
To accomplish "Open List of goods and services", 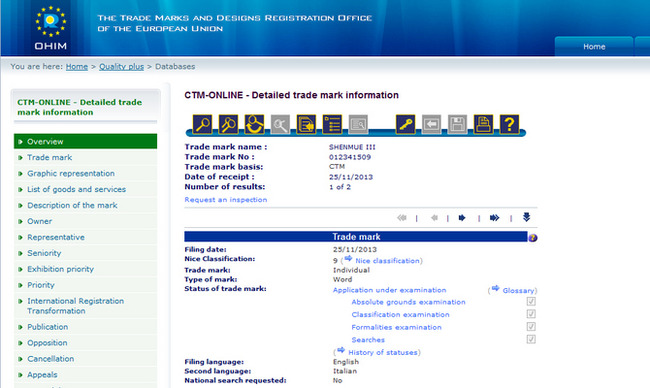I will (x=85, y=189).
